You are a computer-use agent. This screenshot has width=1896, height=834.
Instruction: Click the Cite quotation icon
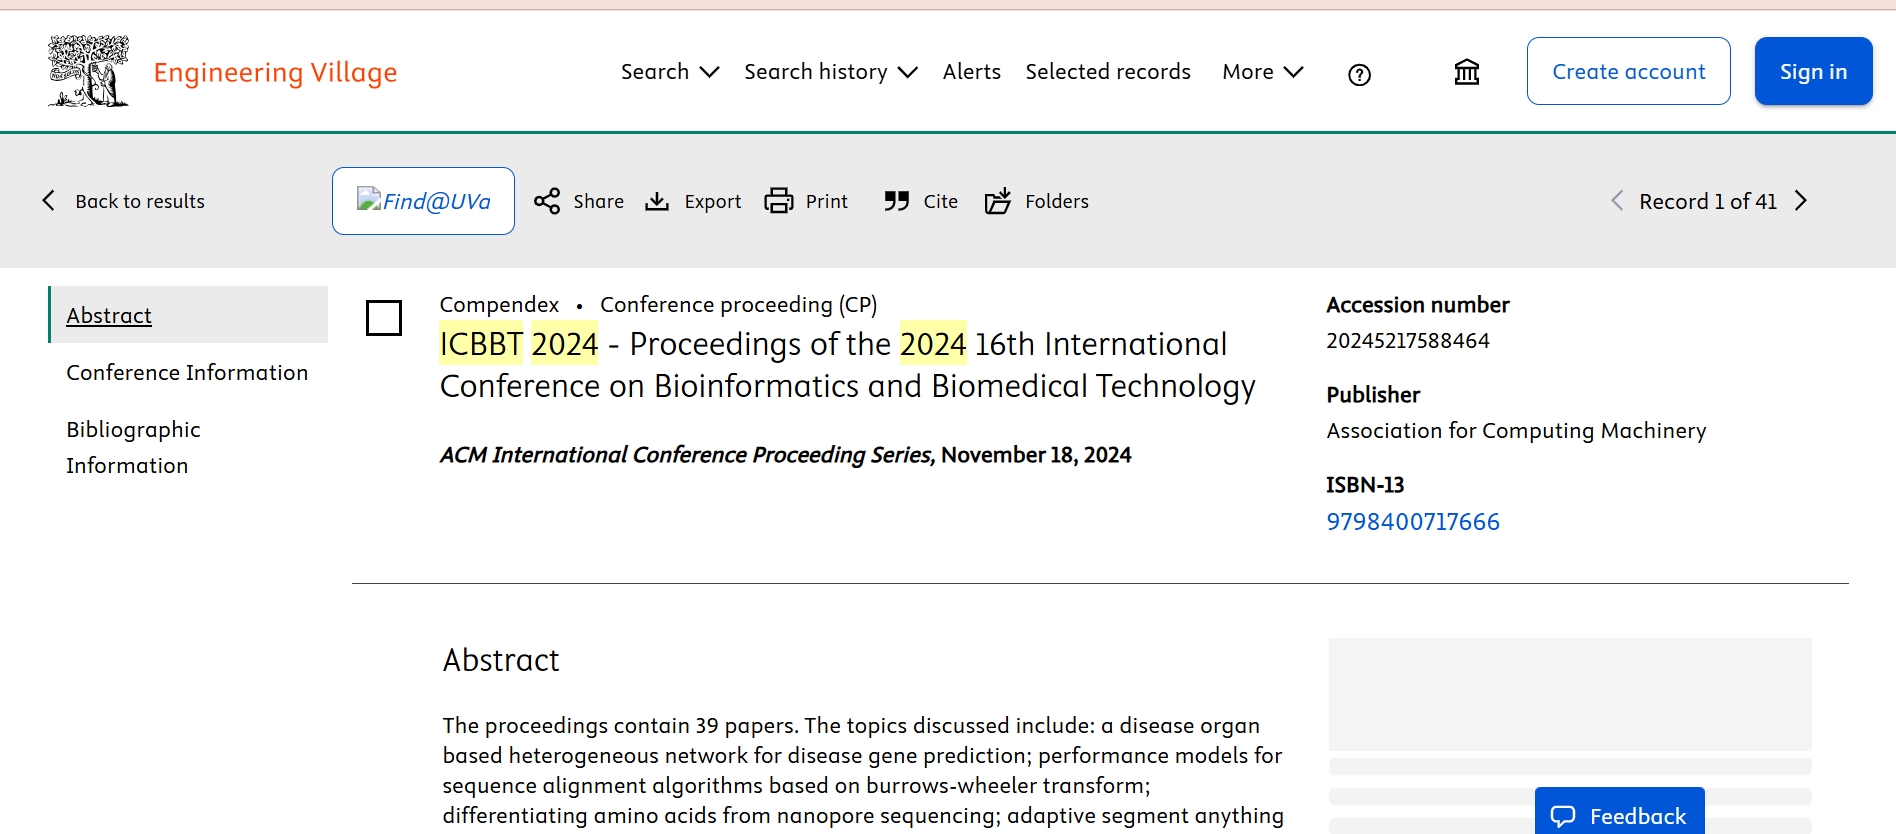(896, 201)
